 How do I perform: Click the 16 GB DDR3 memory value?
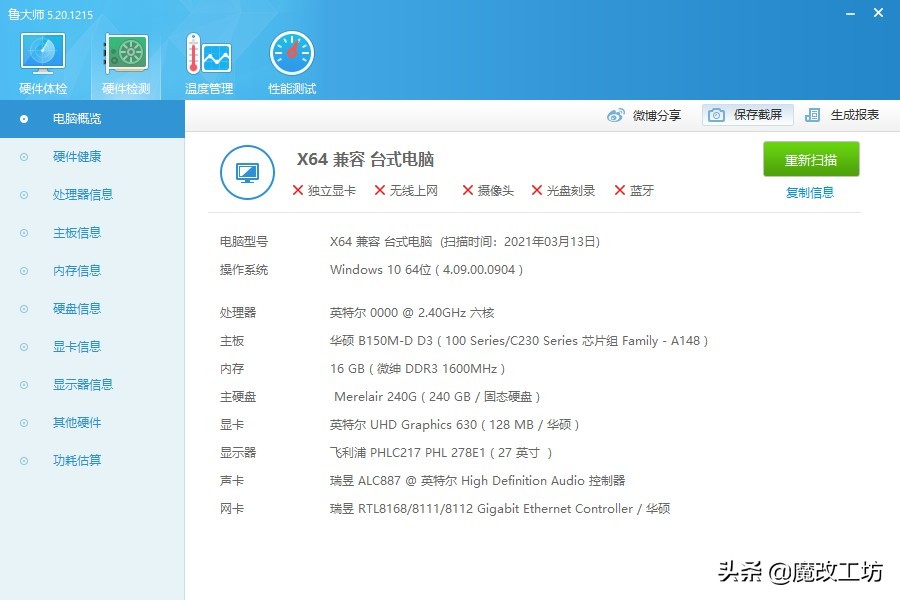coord(417,369)
